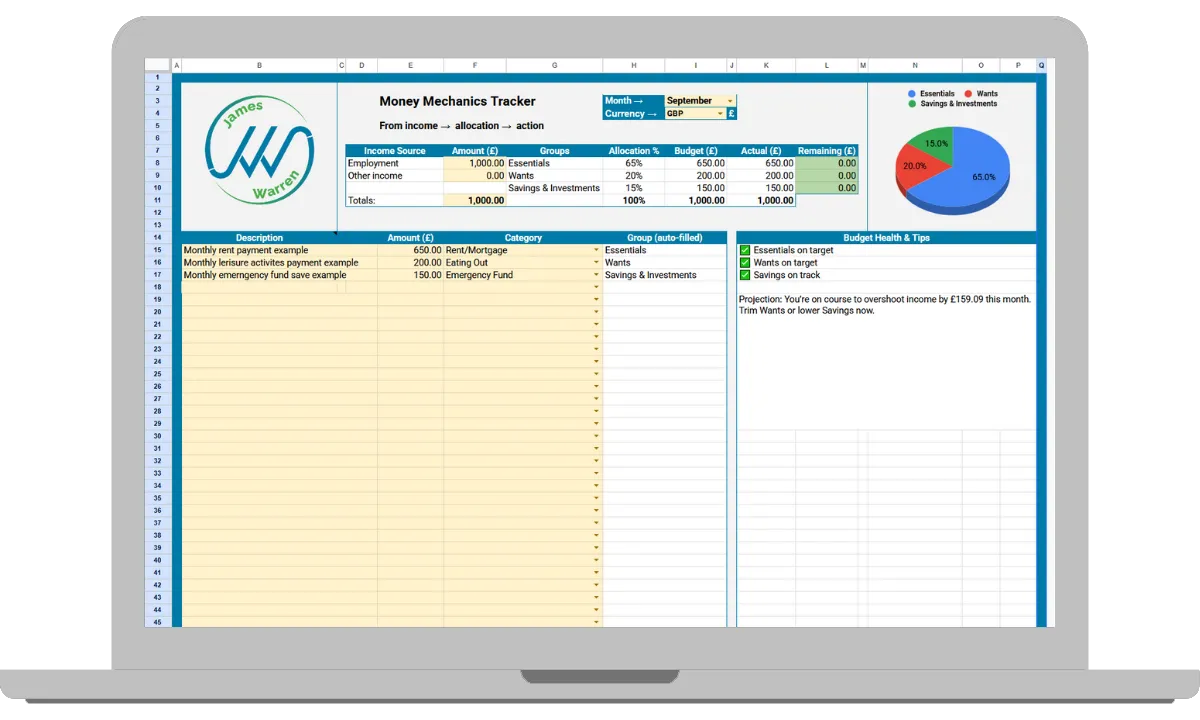Click the green Savings & Investments legend marker
The height and width of the screenshot is (720, 1200).
click(x=912, y=103)
